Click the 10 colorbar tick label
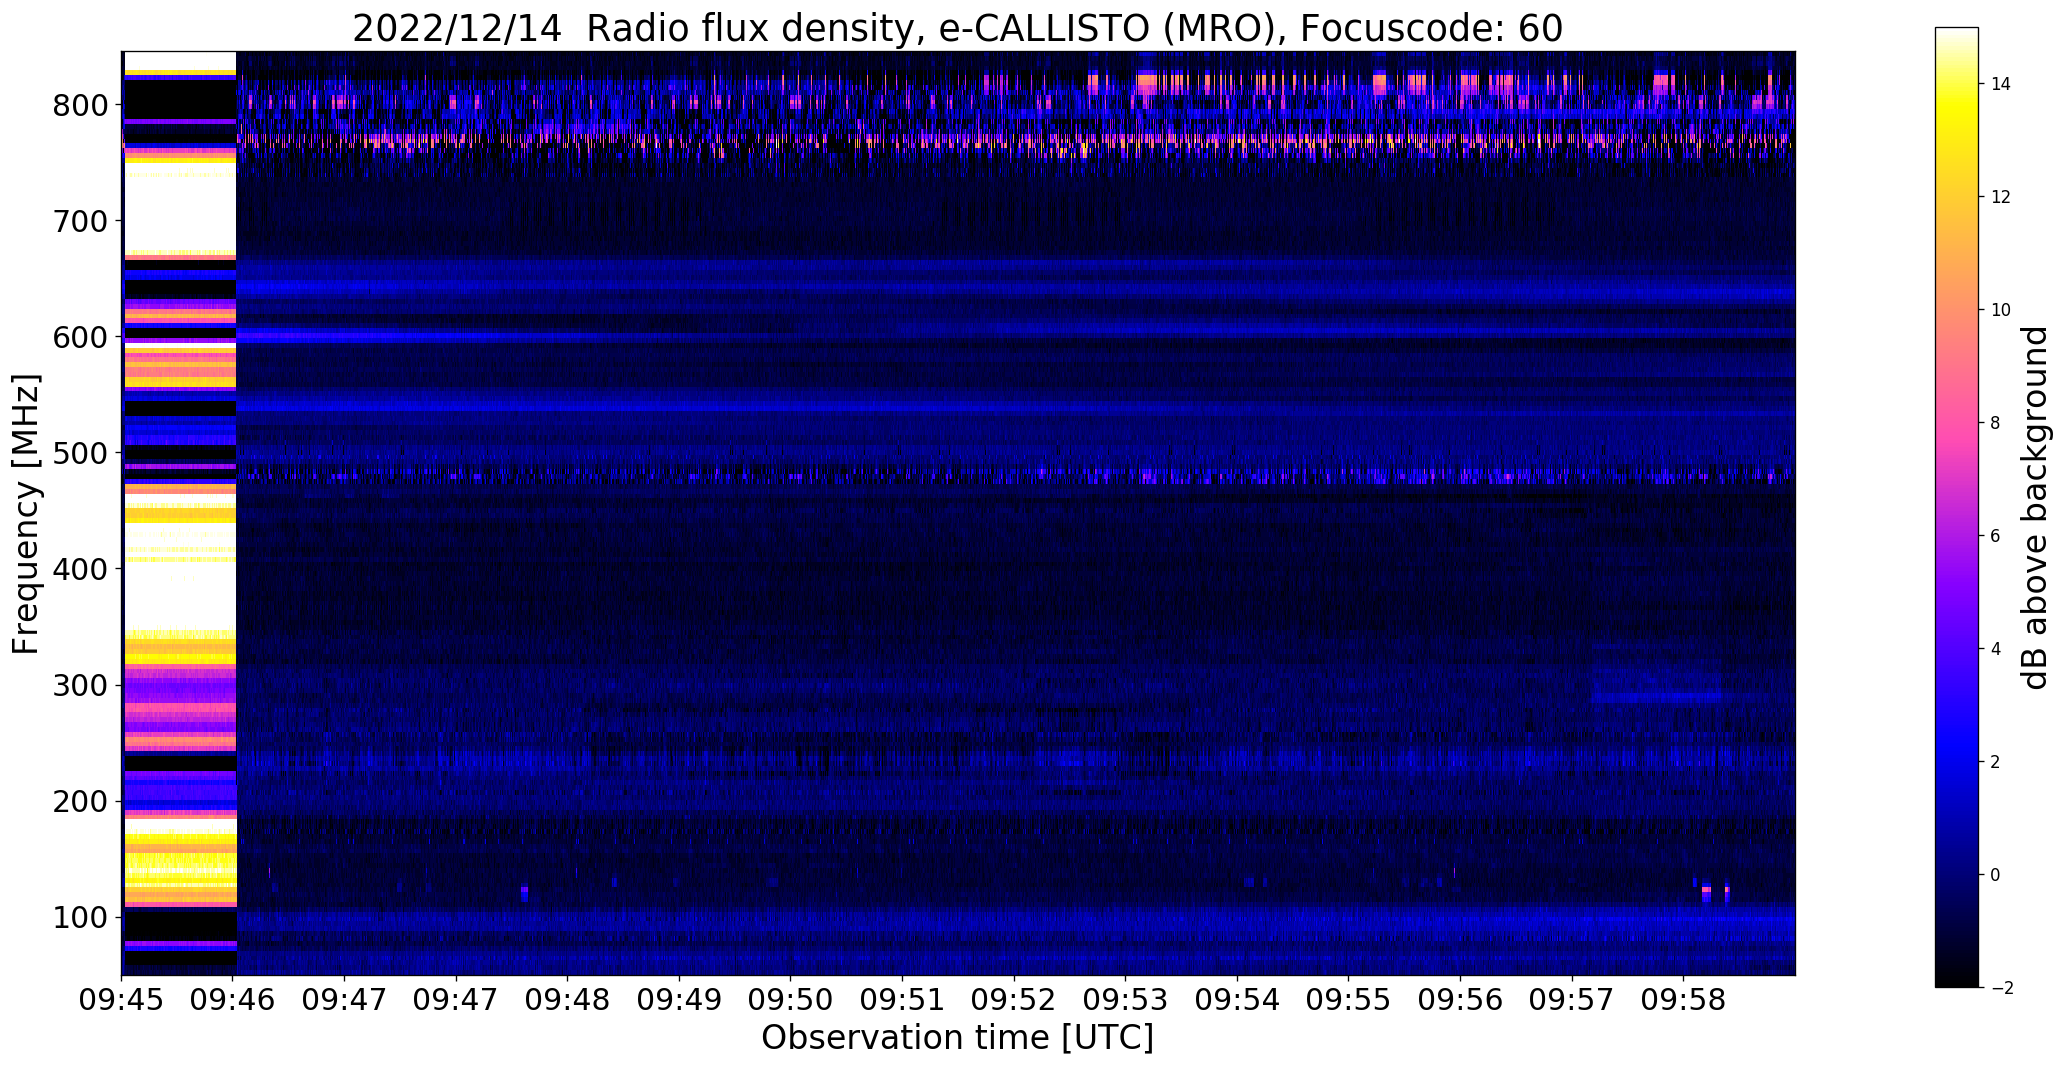This screenshot has width=2066, height=1067. click(x=2000, y=310)
